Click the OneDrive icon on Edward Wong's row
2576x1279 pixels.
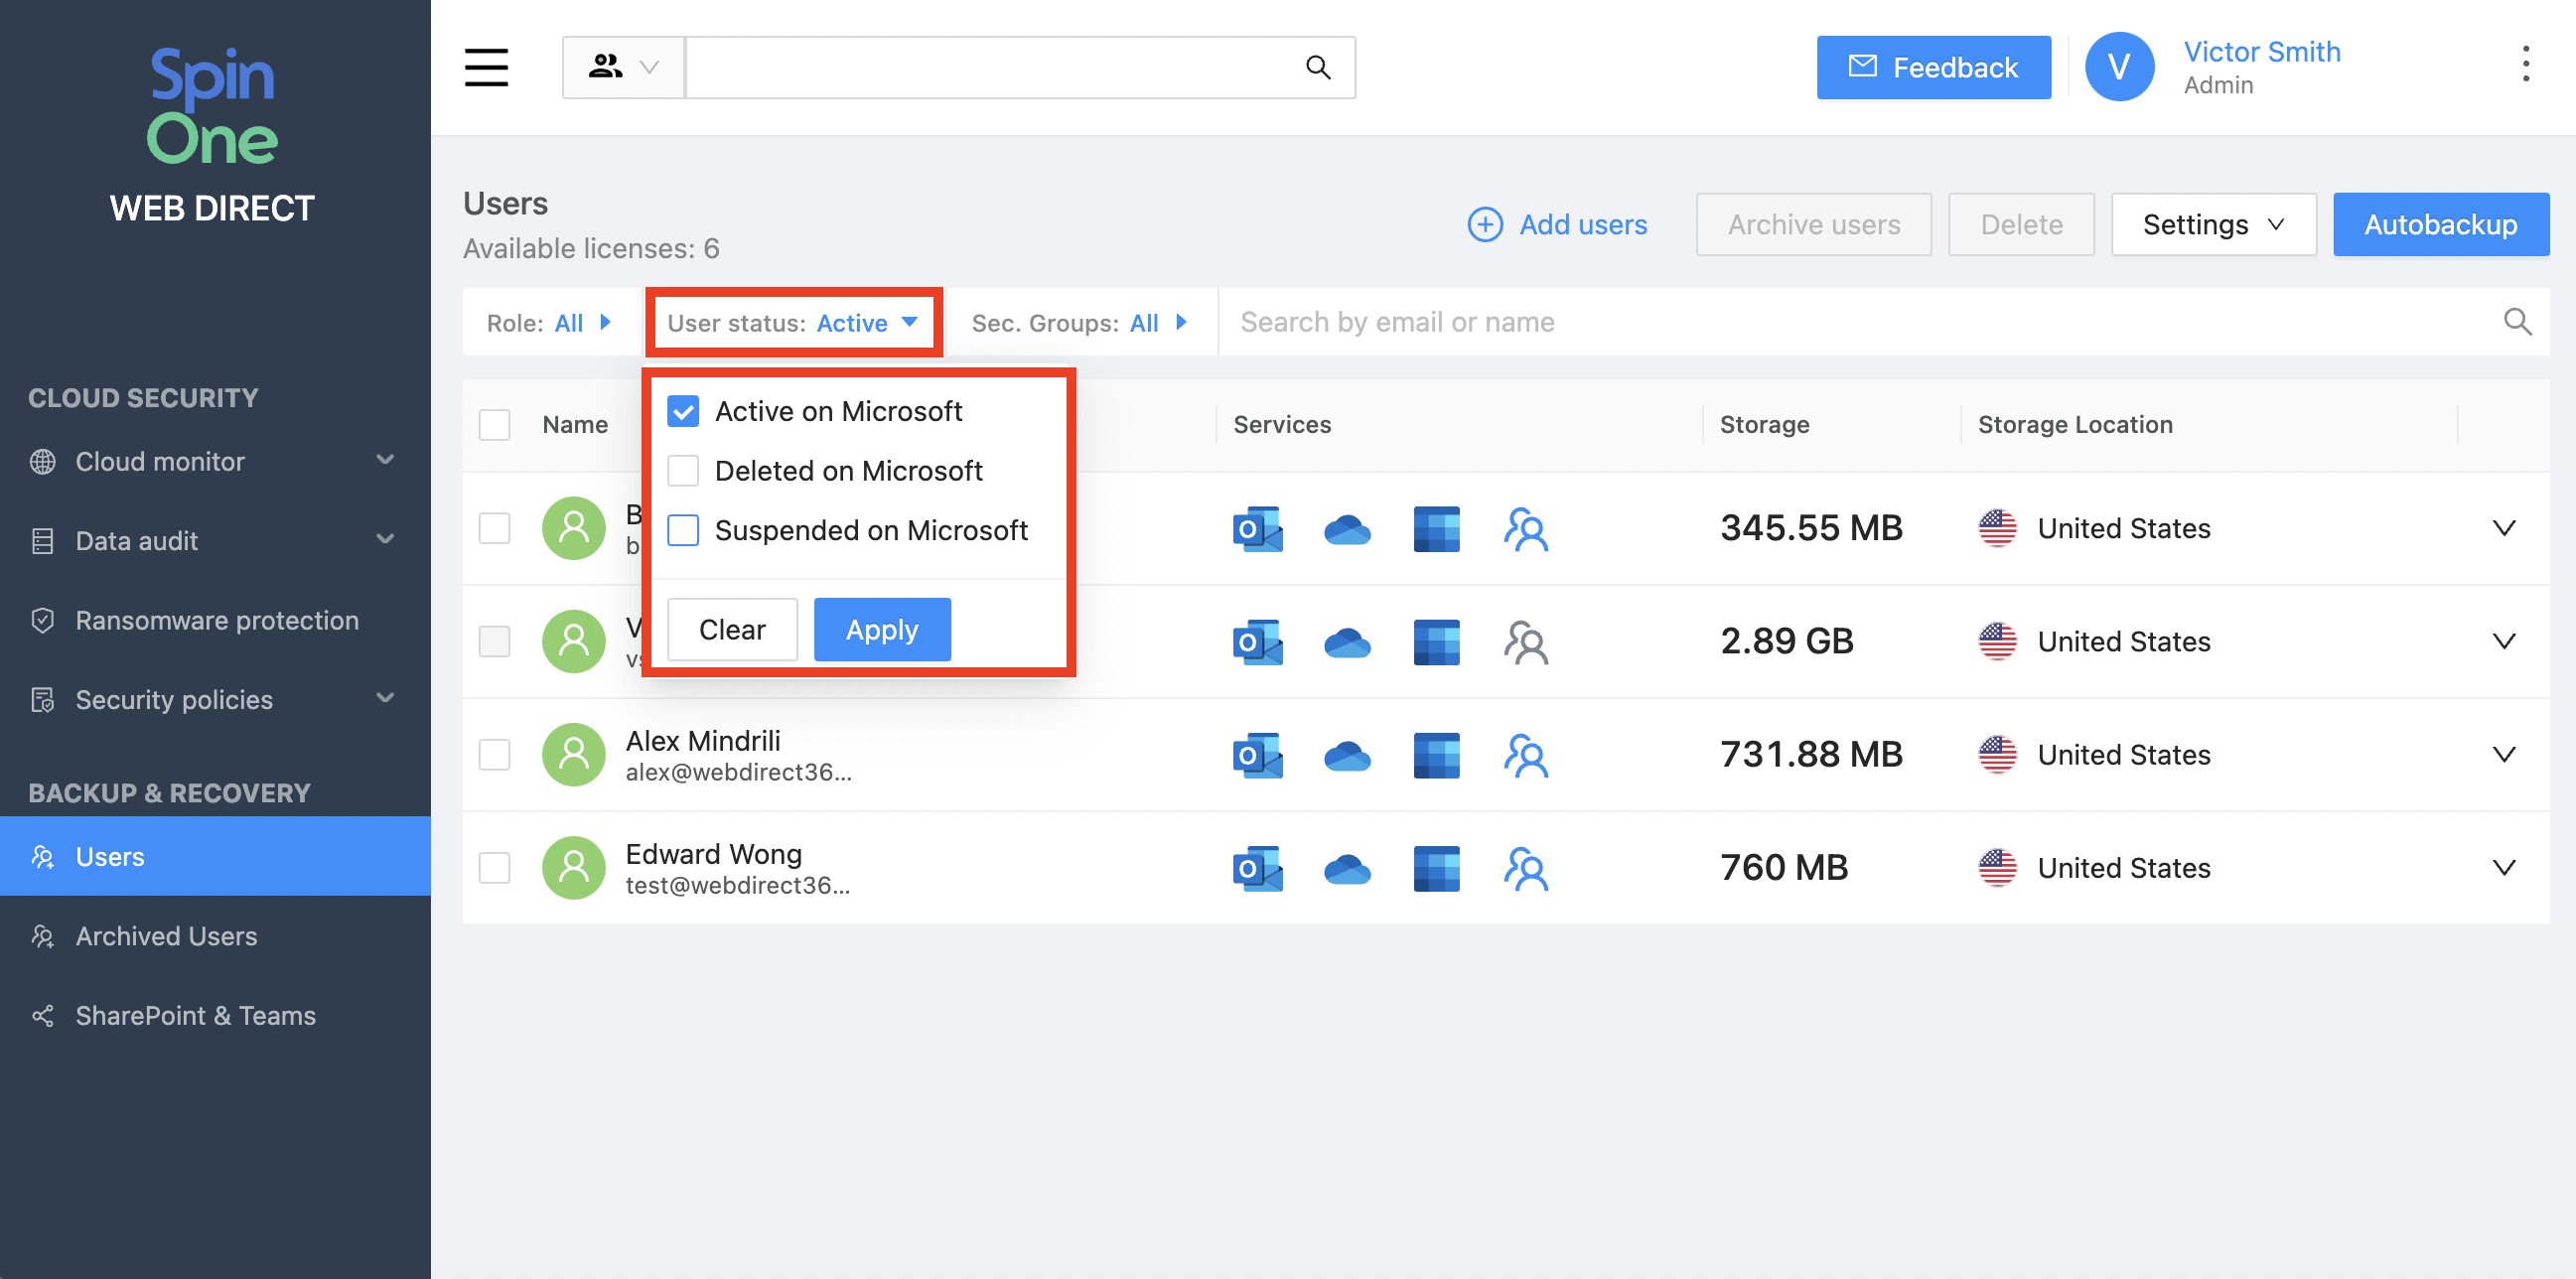click(x=1347, y=868)
